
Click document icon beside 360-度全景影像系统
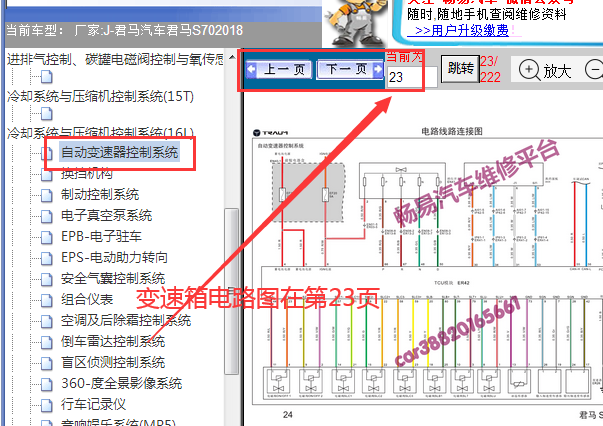tap(47, 384)
